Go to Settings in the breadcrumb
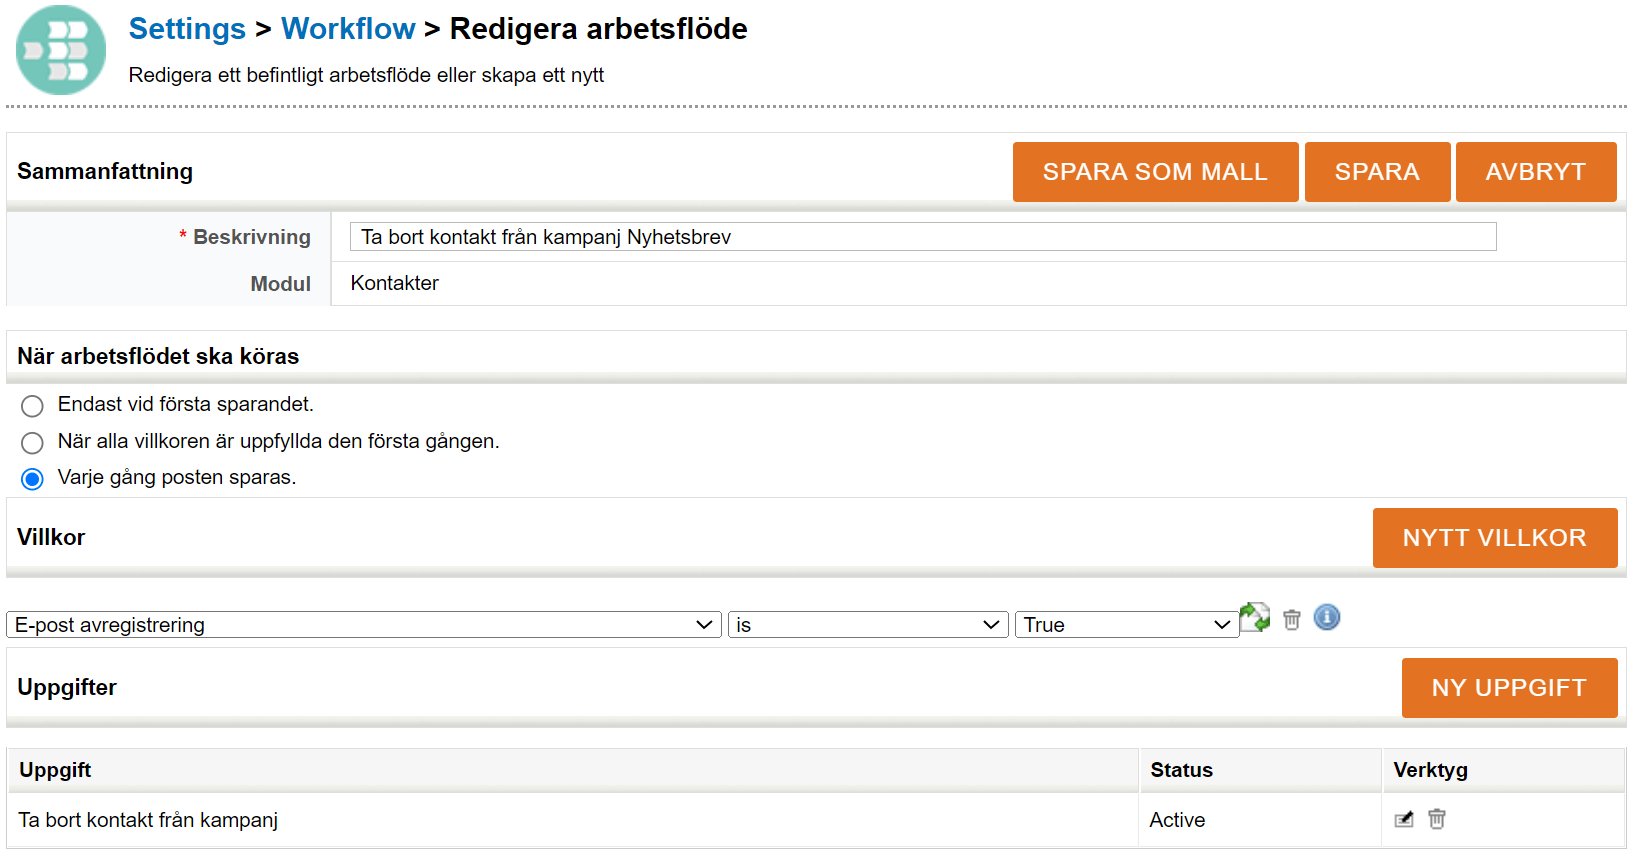This screenshot has height=852, width=1632. [x=187, y=29]
